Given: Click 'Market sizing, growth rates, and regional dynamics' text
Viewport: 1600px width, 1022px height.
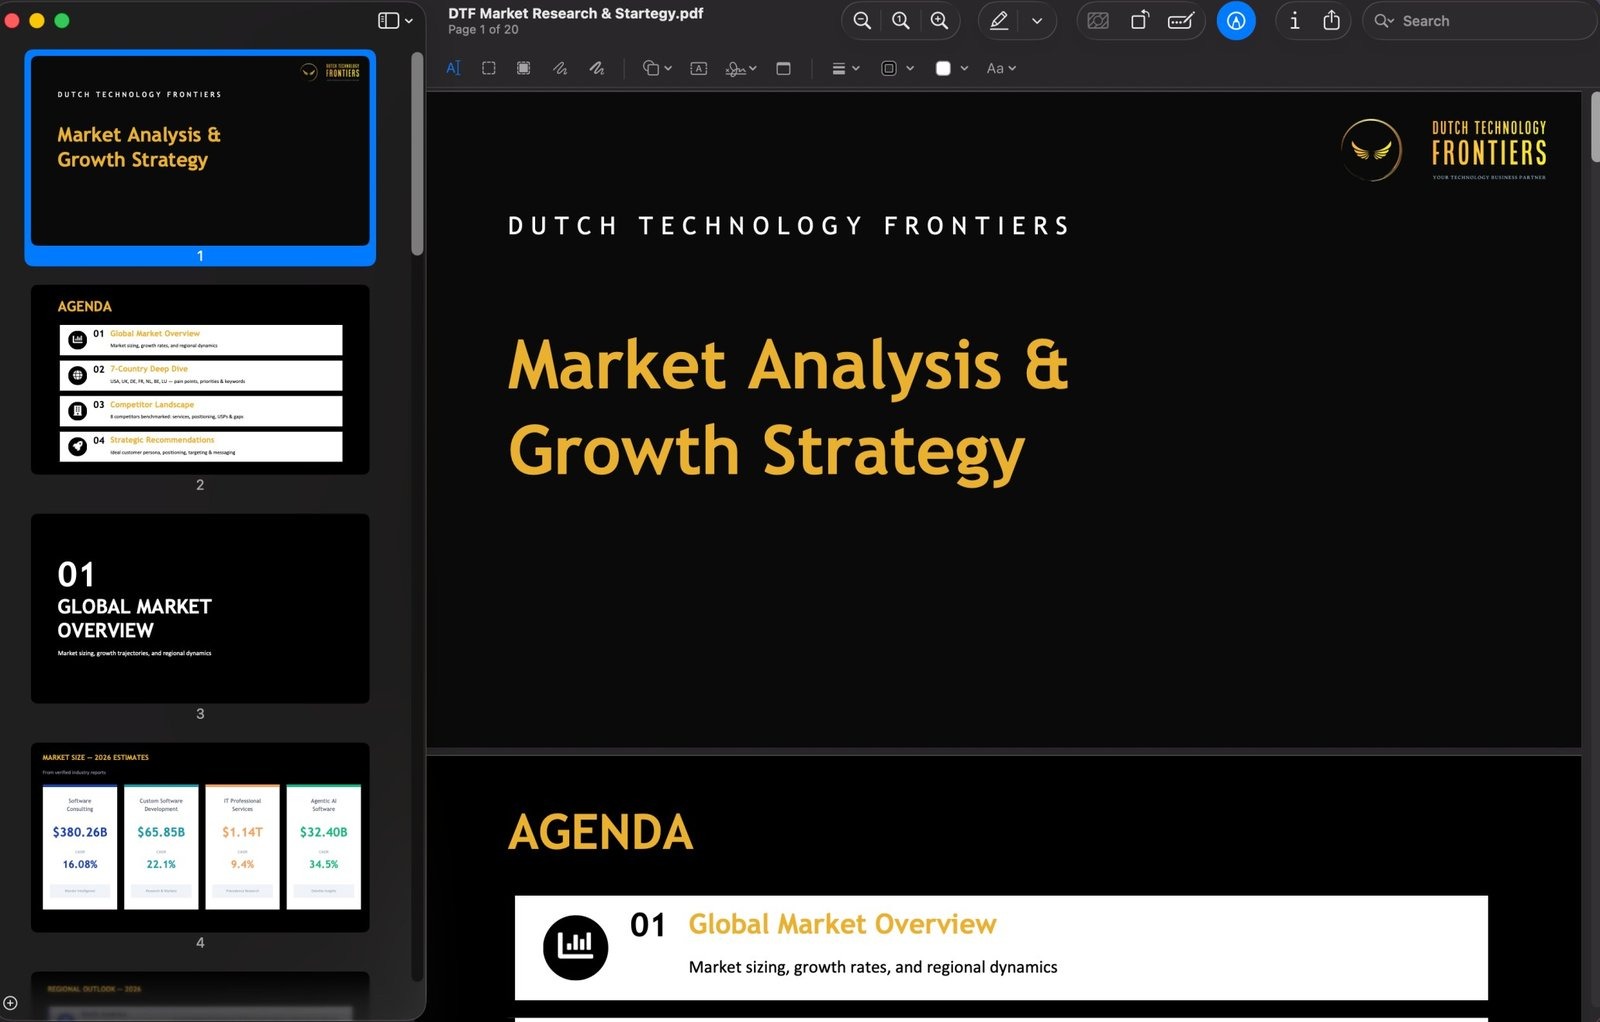Looking at the screenshot, I should 873,967.
